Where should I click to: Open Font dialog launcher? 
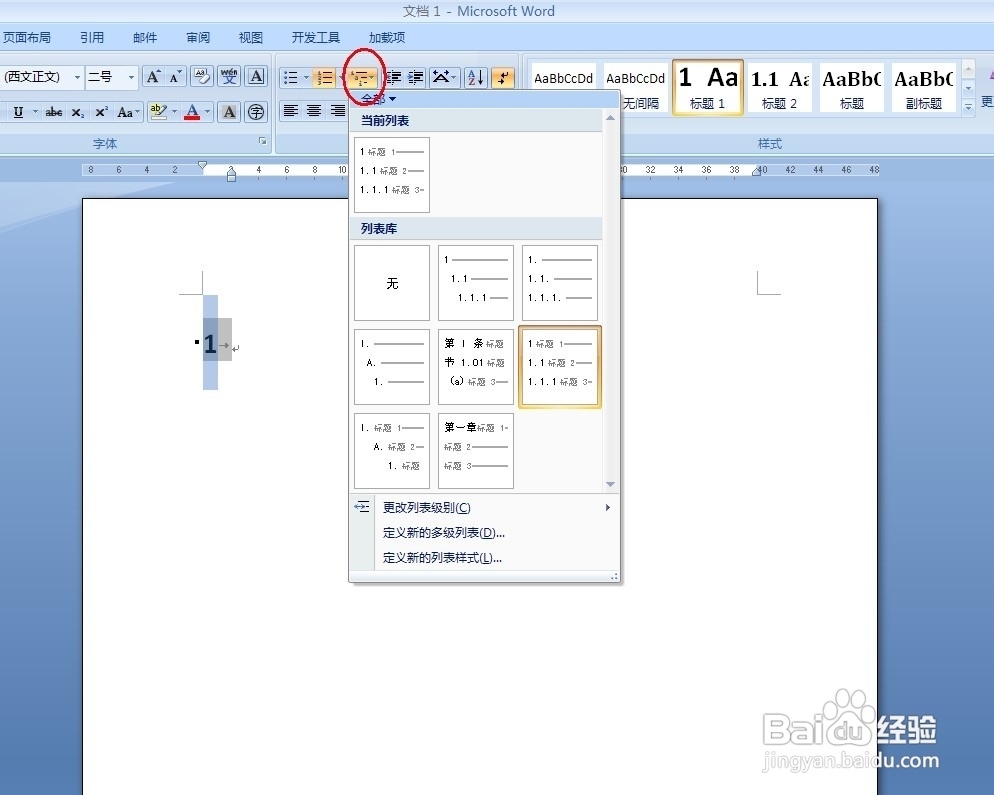(262, 141)
